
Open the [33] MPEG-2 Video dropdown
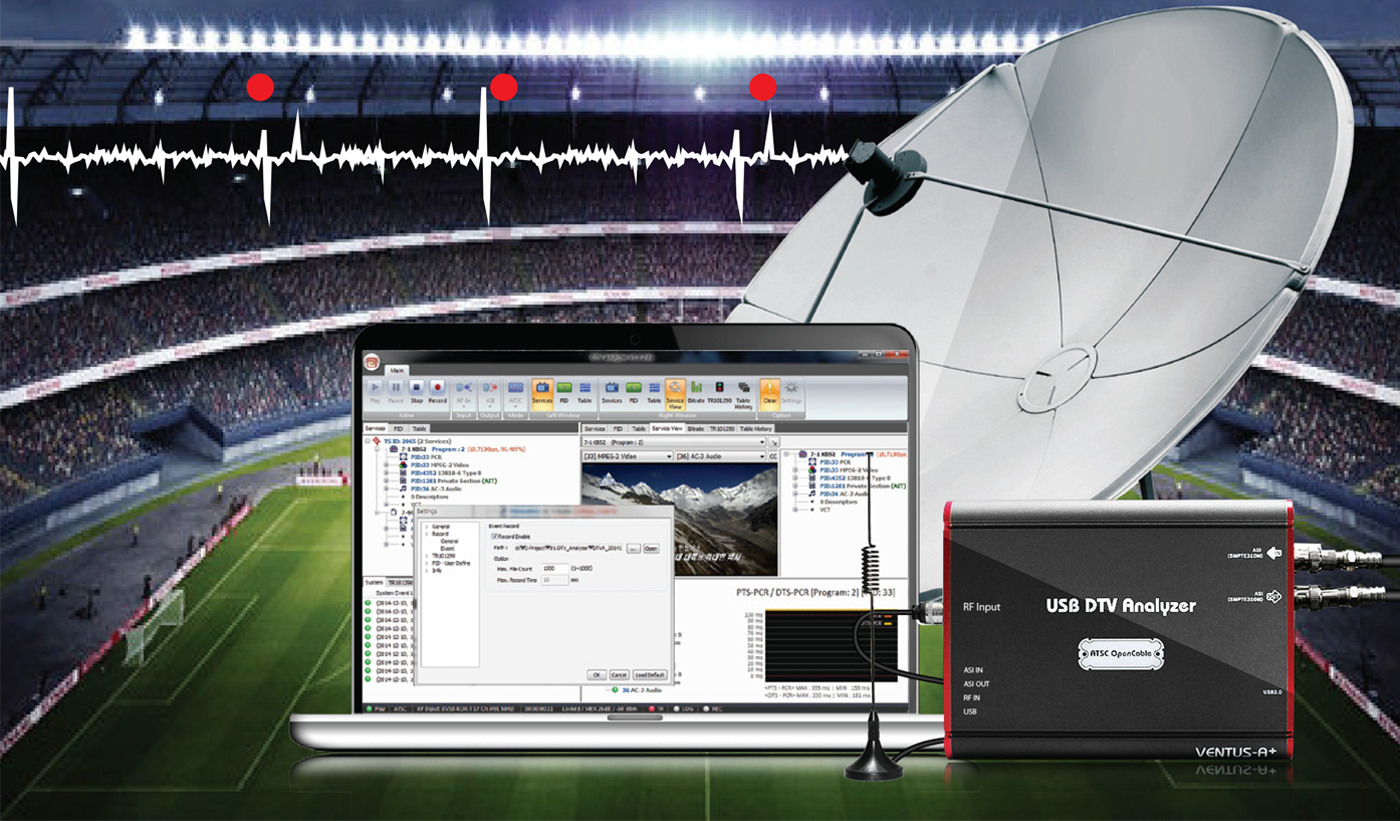tap(628, 456)
